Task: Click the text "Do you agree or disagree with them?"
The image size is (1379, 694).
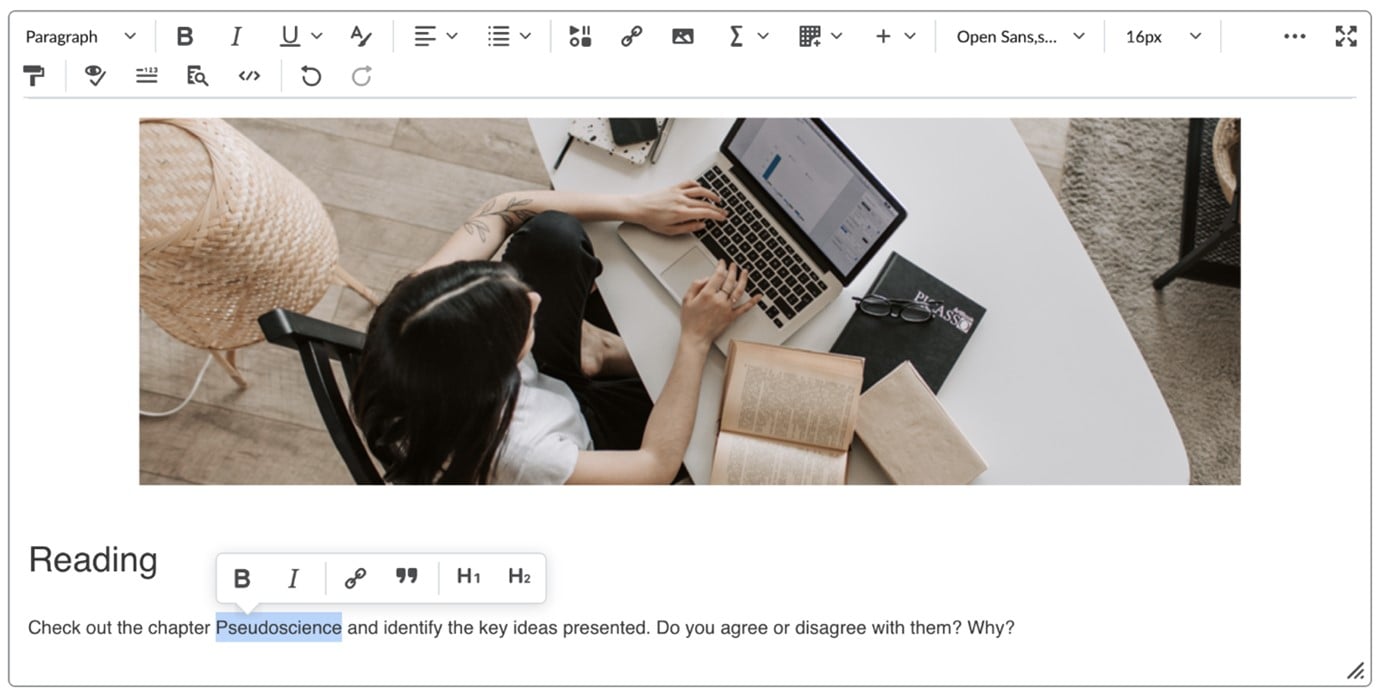Action: [x=808, y=628]
